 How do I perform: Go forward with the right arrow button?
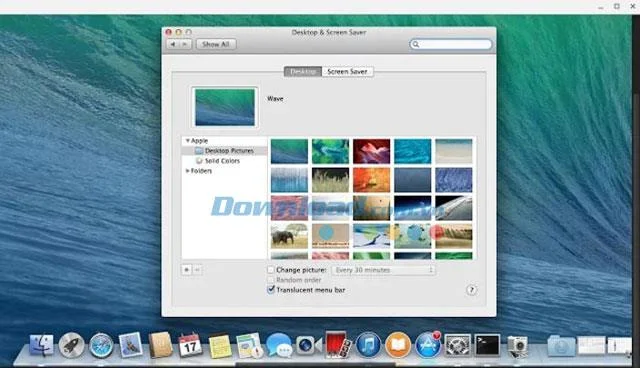pyautogui.click(x=185, y=44)
